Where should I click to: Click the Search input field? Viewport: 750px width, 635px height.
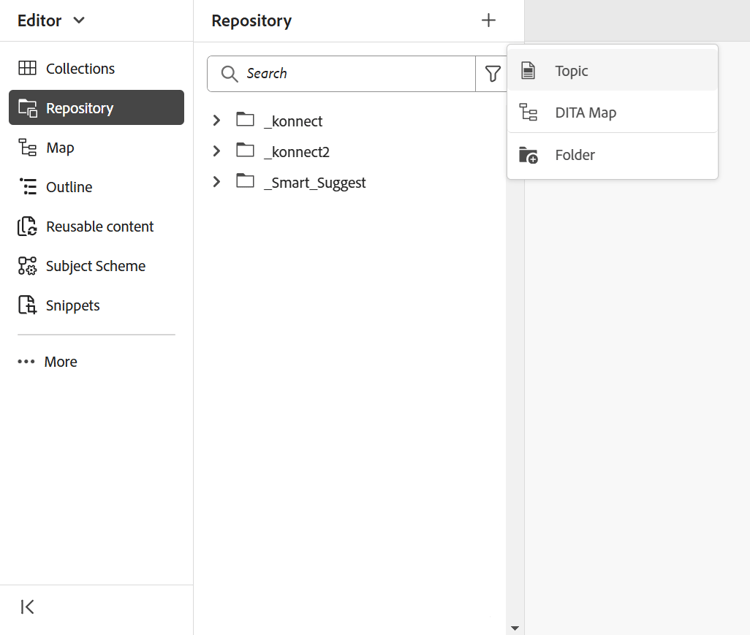click(342, 74)
